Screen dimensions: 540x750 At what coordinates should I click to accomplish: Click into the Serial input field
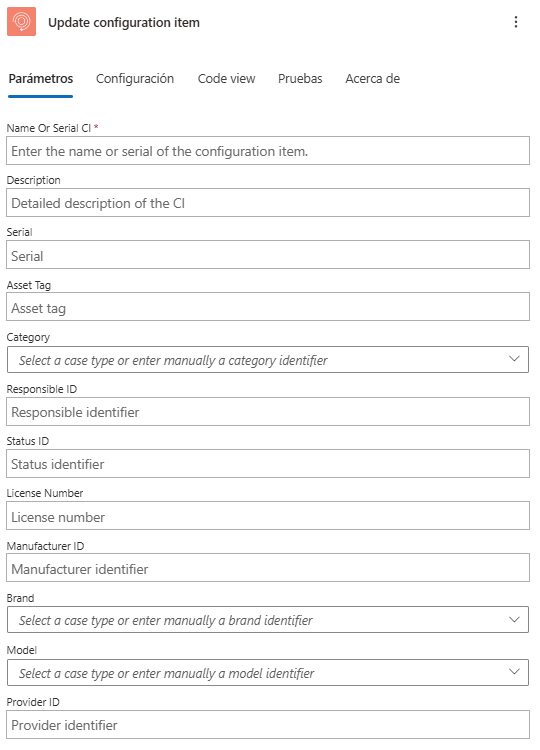(268, 255)
